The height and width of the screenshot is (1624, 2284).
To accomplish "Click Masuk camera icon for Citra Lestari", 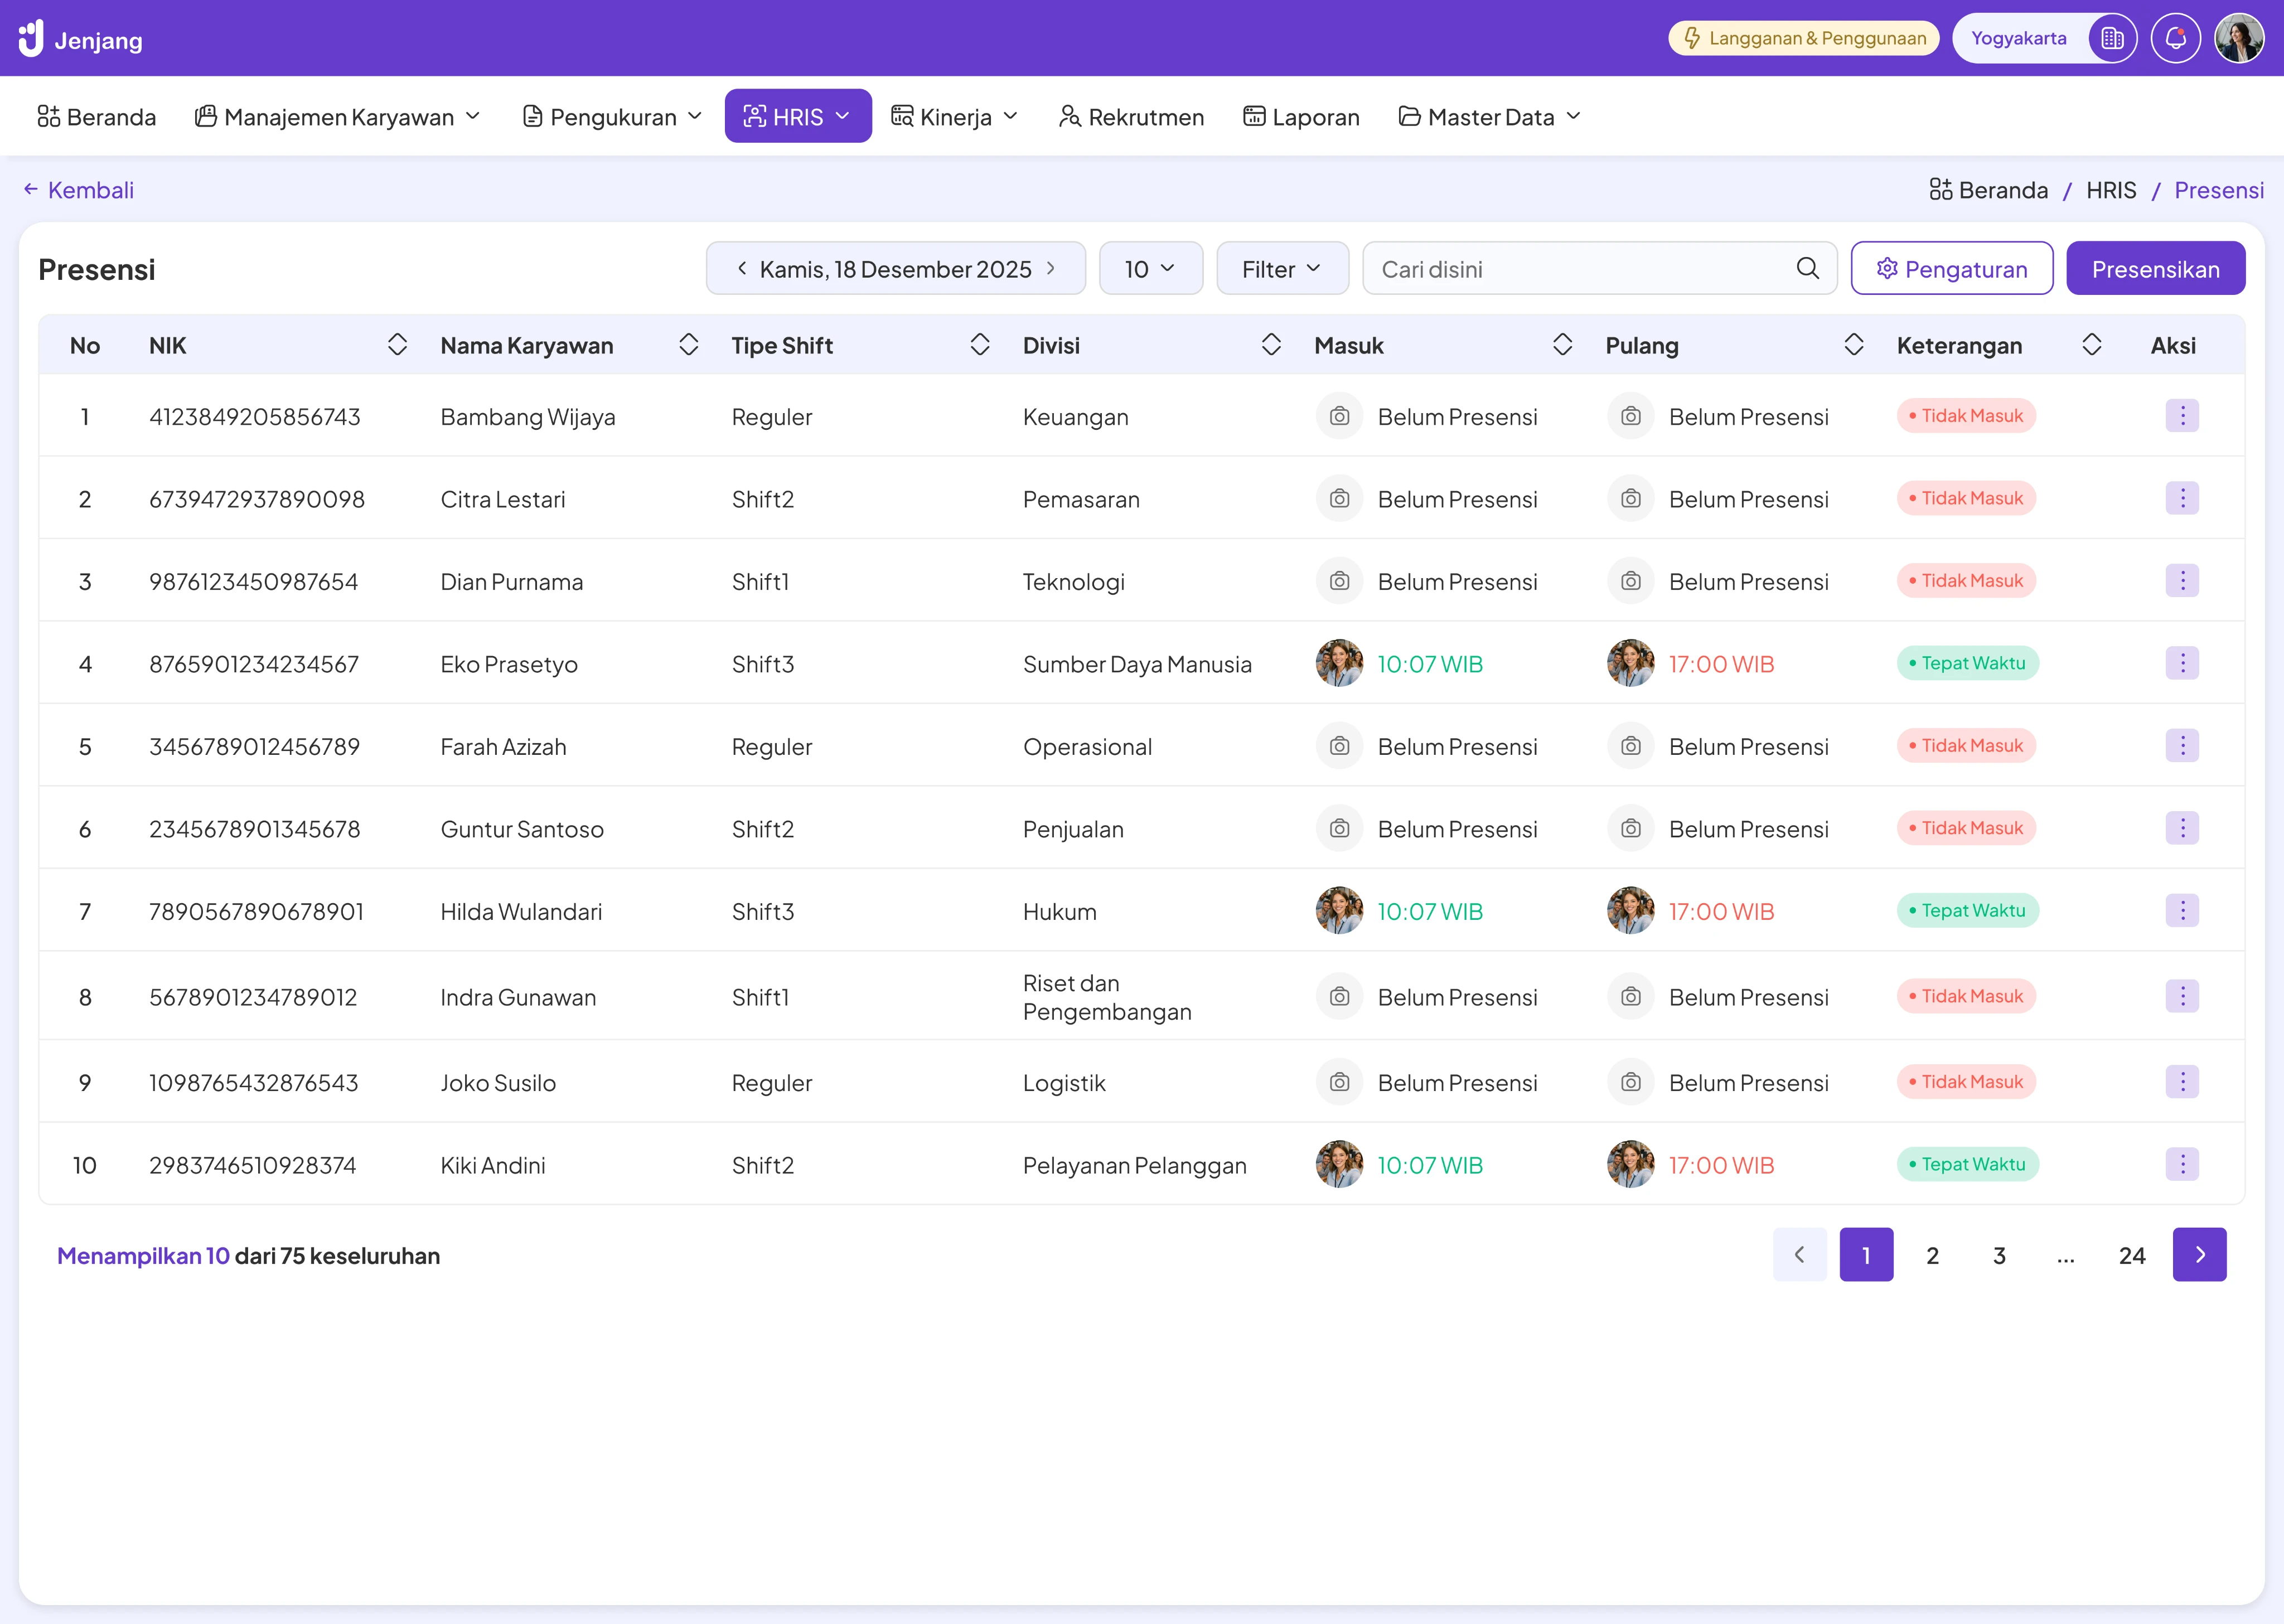I will [1339, 499].
